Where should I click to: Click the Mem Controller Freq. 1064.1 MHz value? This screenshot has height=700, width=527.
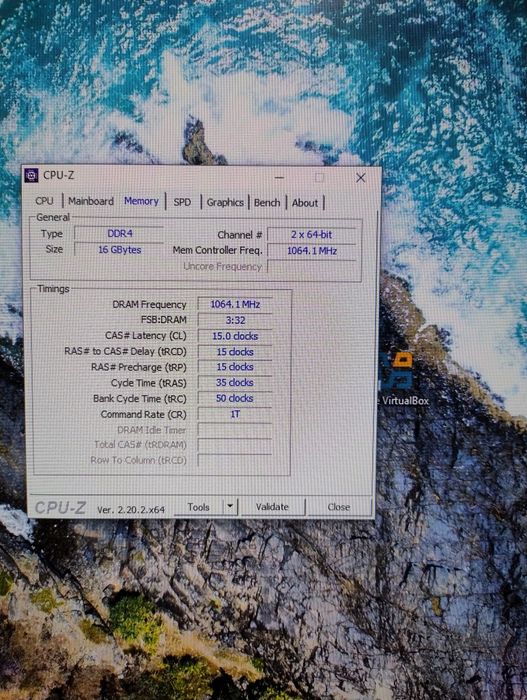(x=312, y=251)
